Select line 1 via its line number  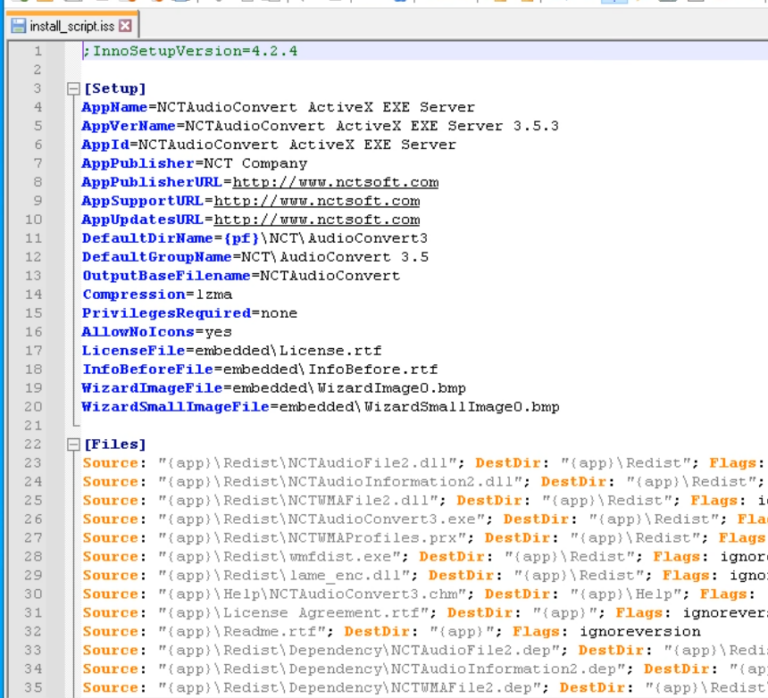click(x=37, y=51)
